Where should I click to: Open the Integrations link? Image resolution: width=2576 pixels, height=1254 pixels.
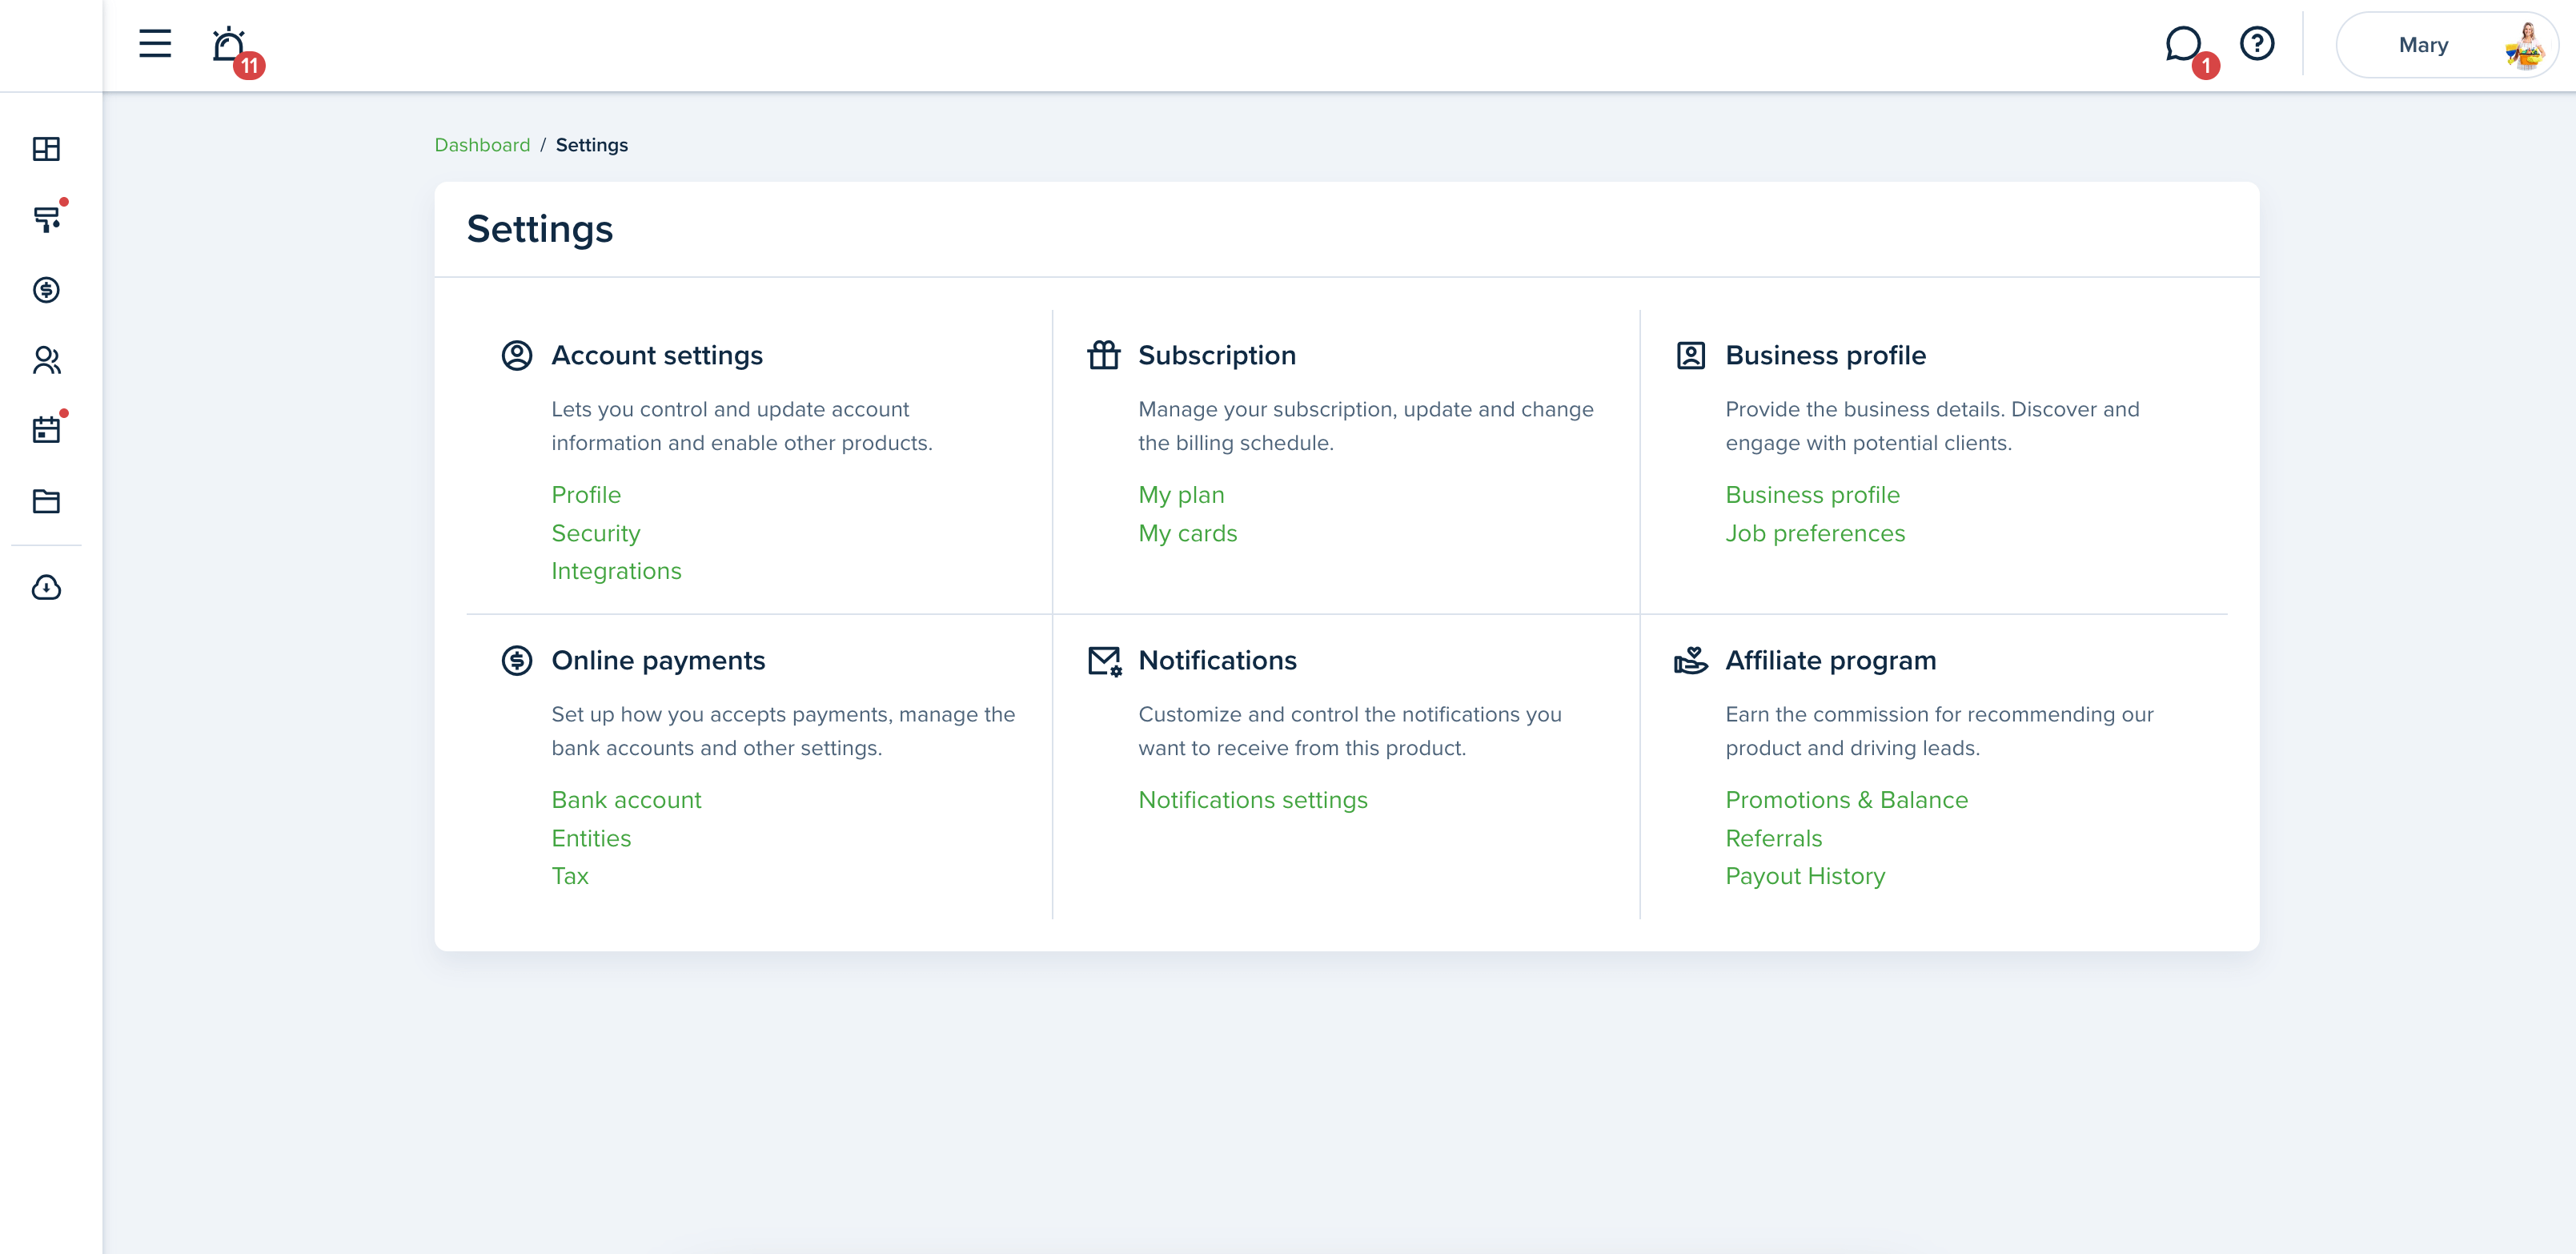[x=616, y=571]
